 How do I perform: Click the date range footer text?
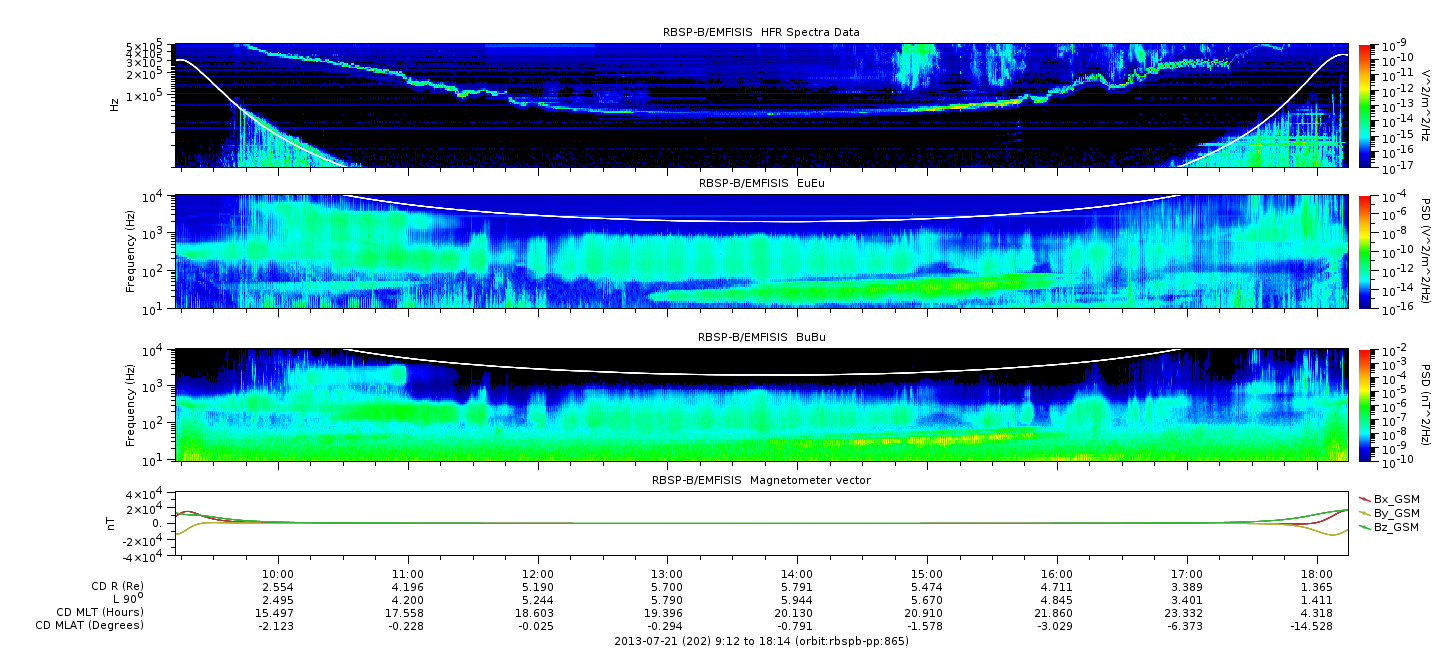coord(761,641)
